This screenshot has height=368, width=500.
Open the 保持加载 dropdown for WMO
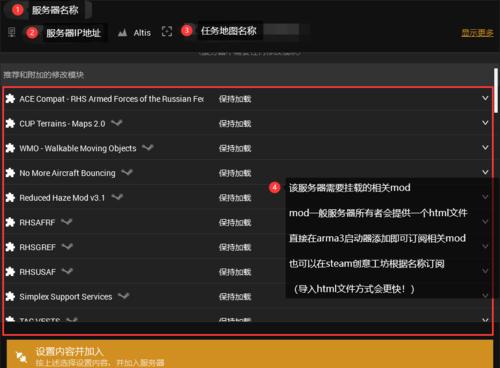(235, 148)
